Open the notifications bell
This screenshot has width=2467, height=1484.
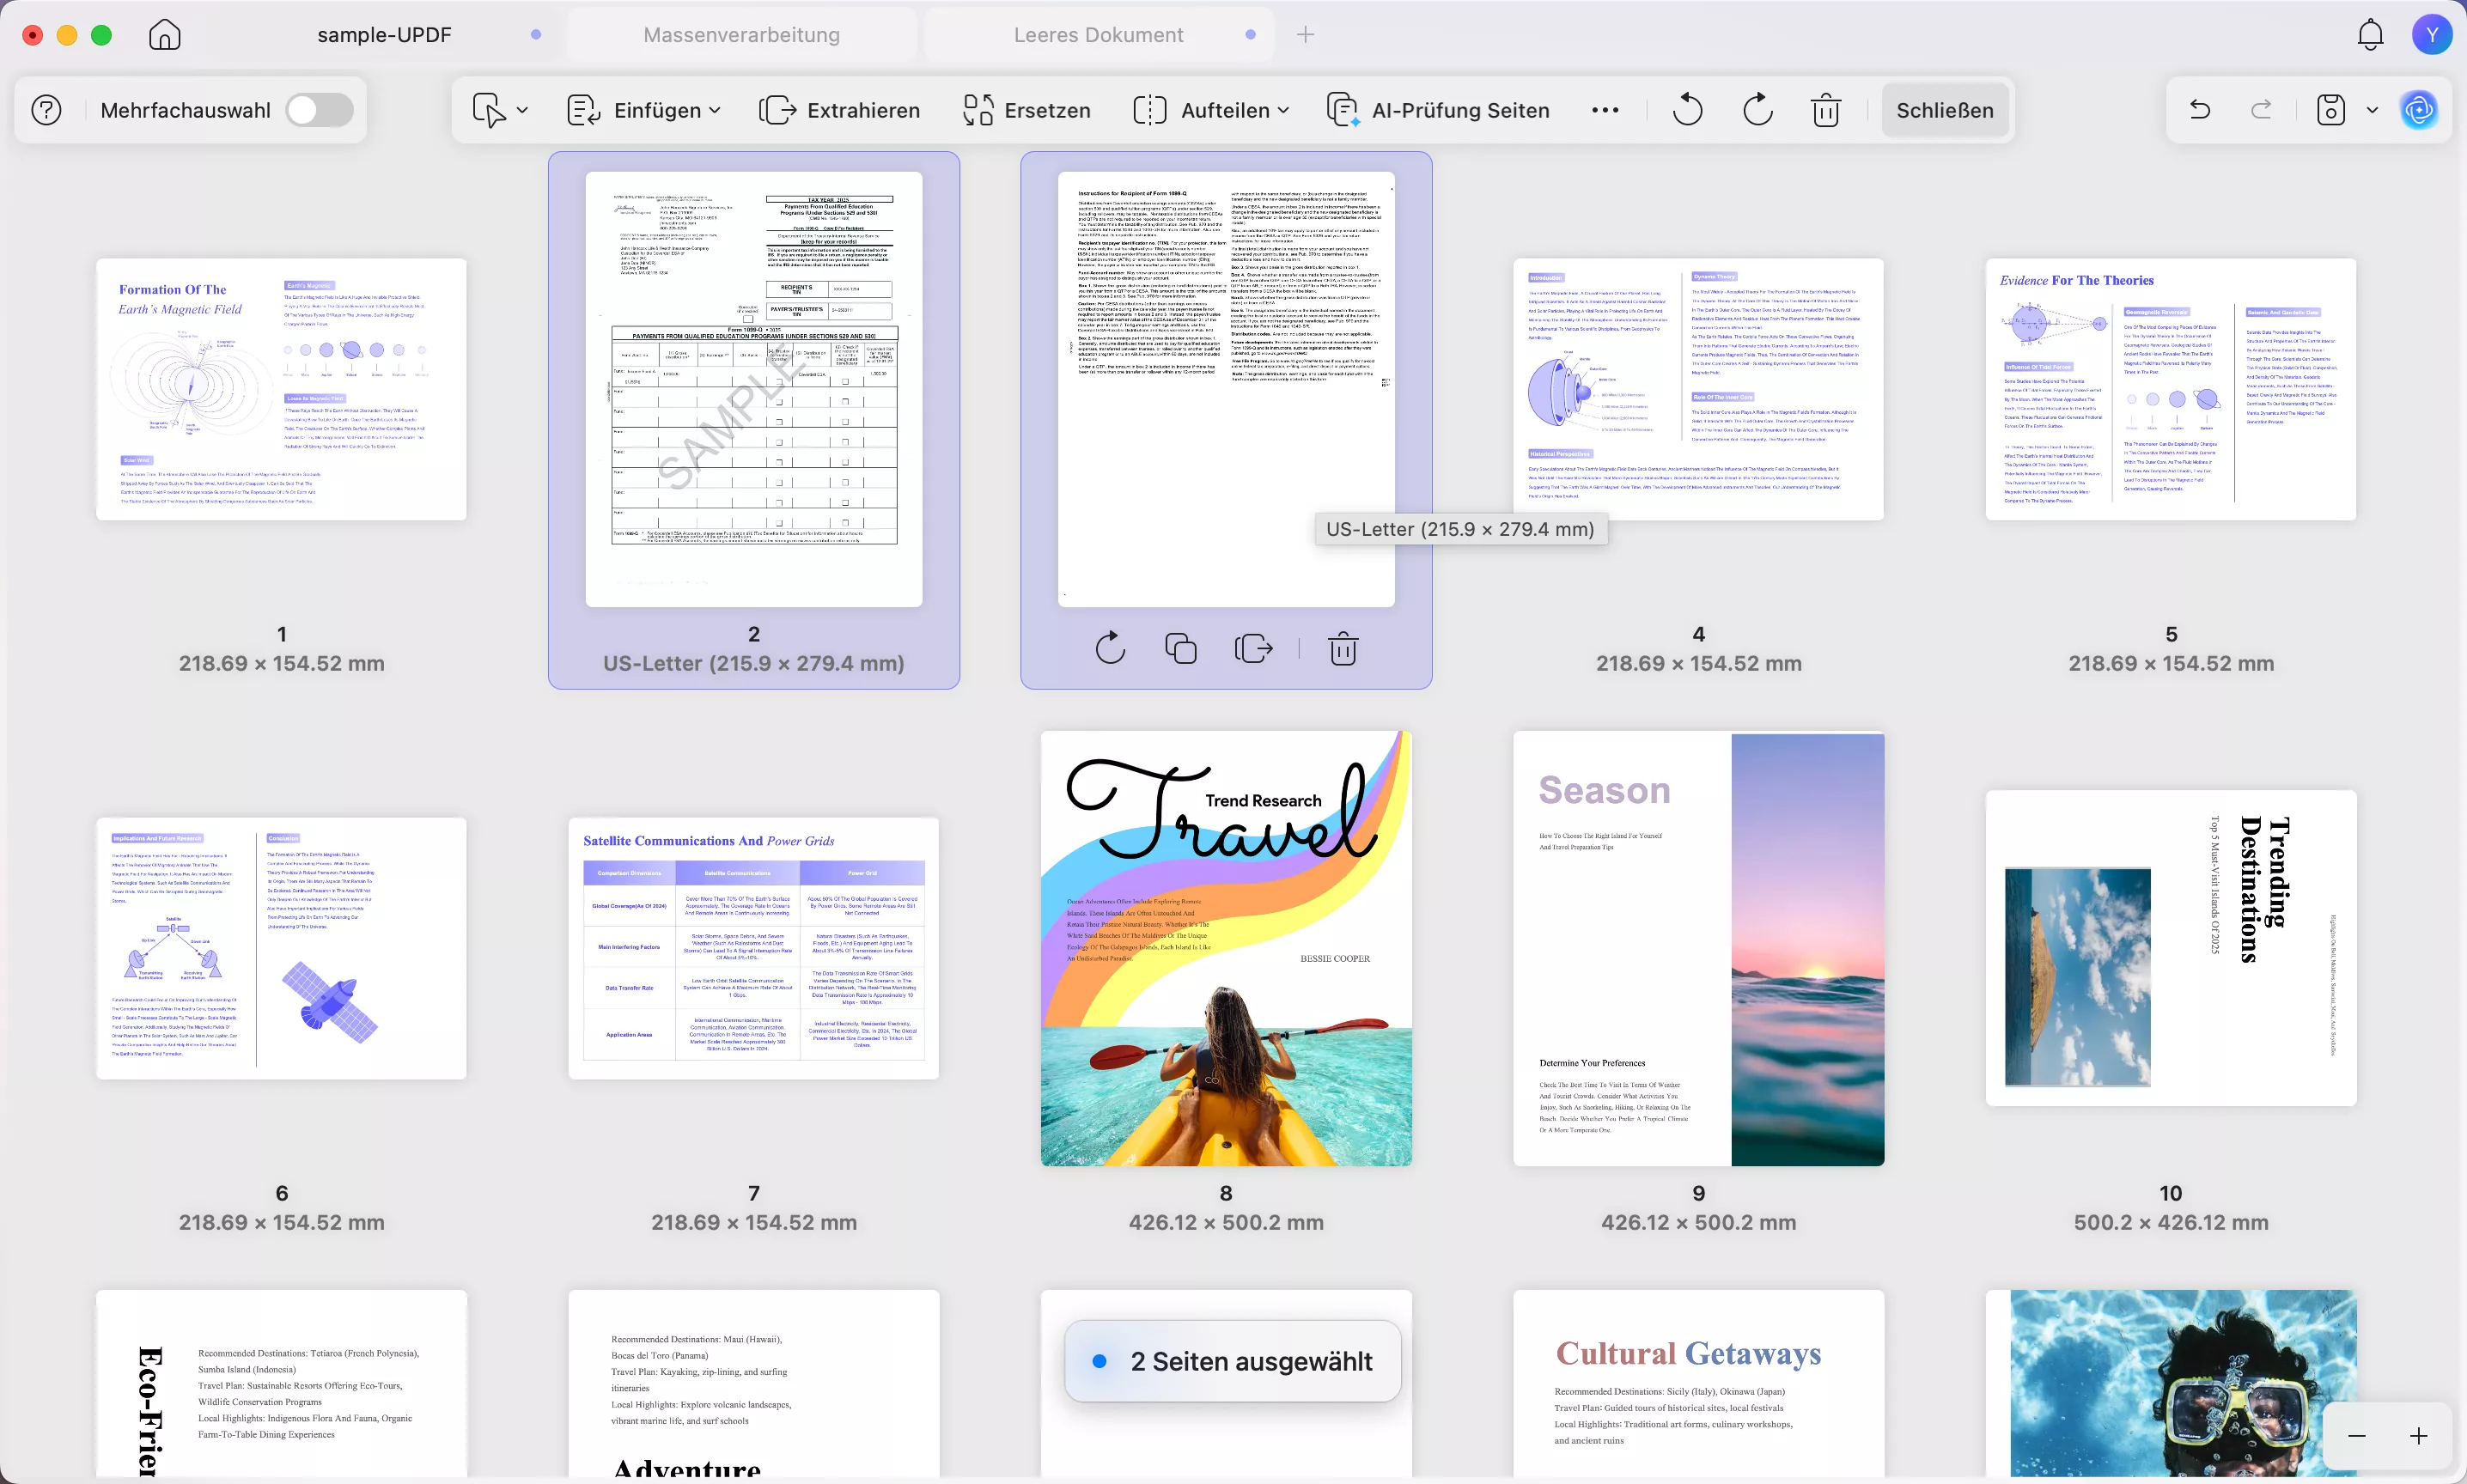pyautogui.click(x=2370, y=35)
